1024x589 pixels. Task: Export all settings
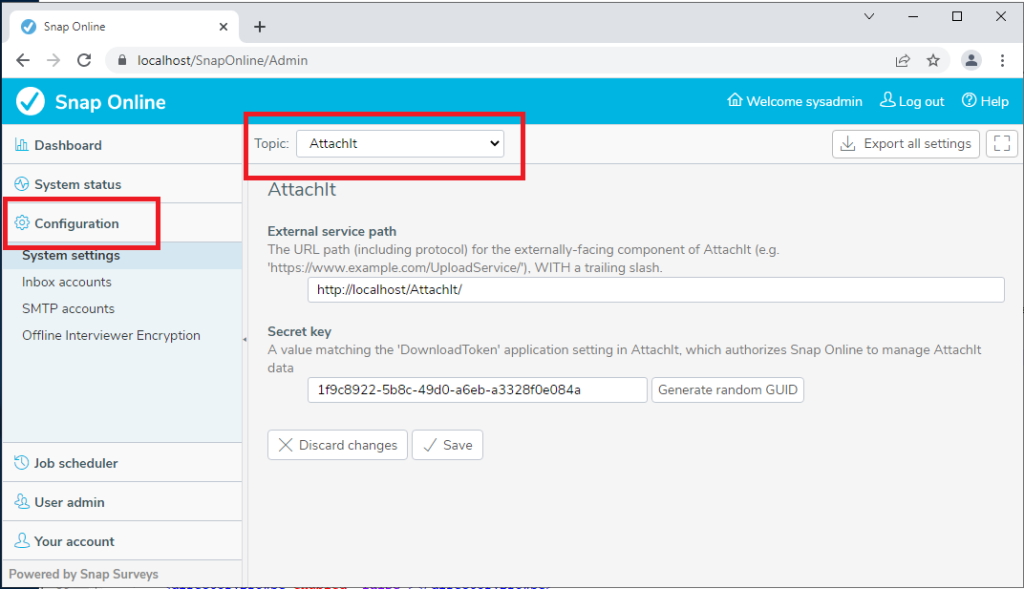905,143
